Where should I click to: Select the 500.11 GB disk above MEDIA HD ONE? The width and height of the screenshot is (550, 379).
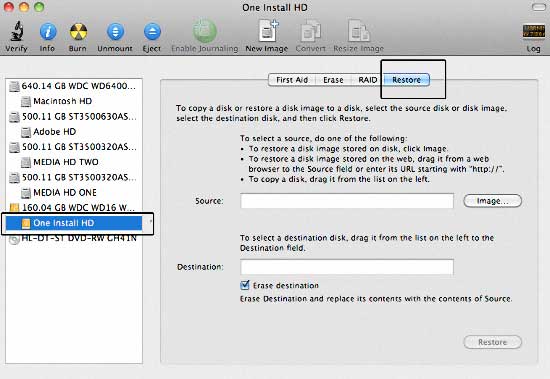[x=74, y=177]
